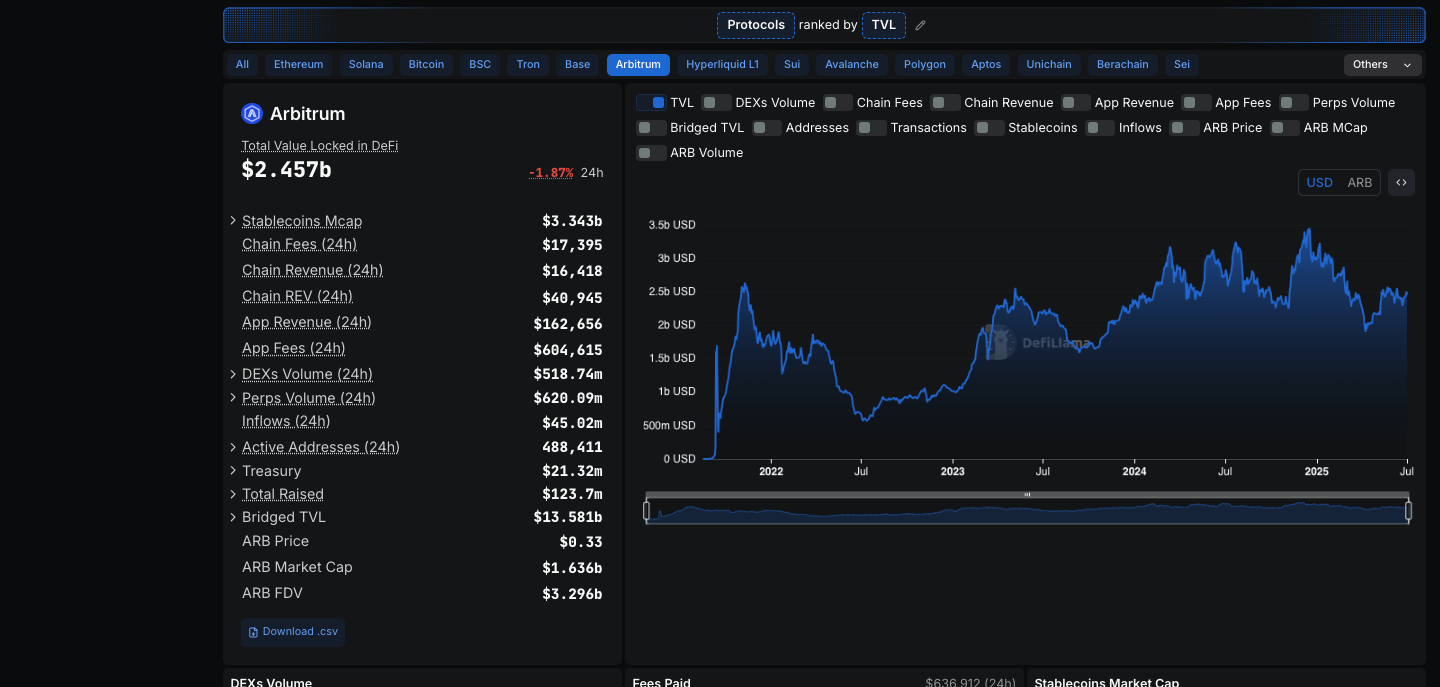Screen dimensions: 1440x687
Task: Enable the Inflows chart toggle
Action: [x=1100, y=128]
